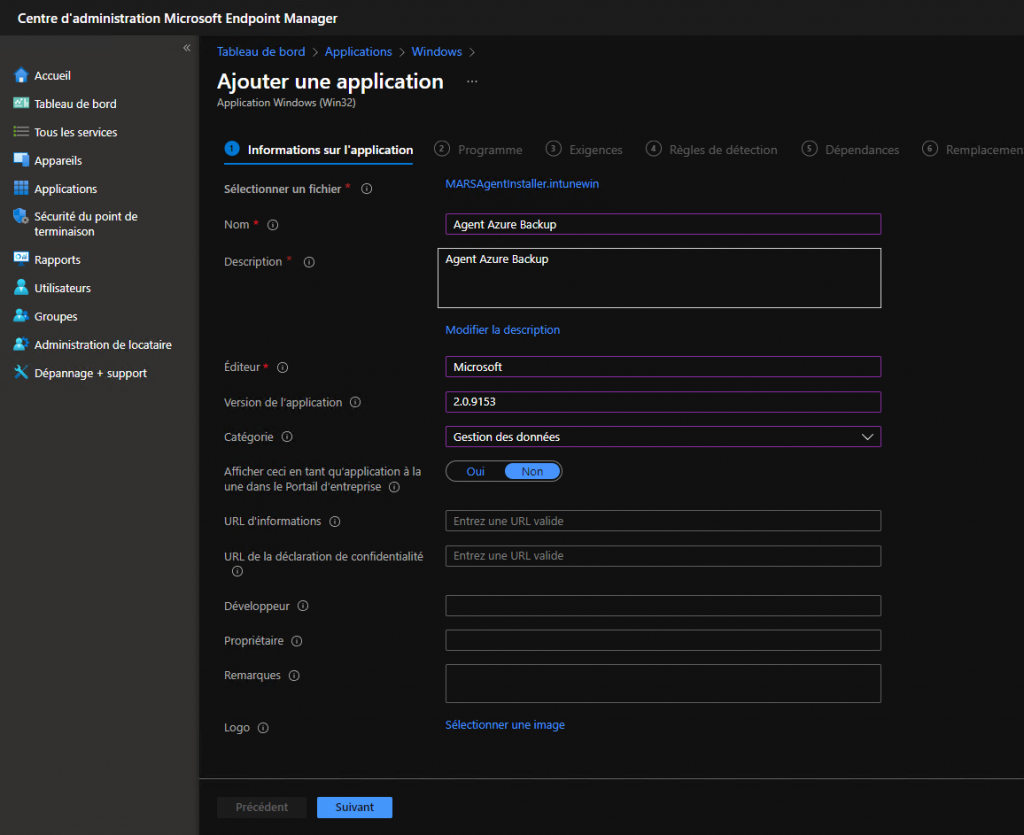Click the Propriétaire input field
This screenshot has width=1024, height=835.
coord(663,640)
